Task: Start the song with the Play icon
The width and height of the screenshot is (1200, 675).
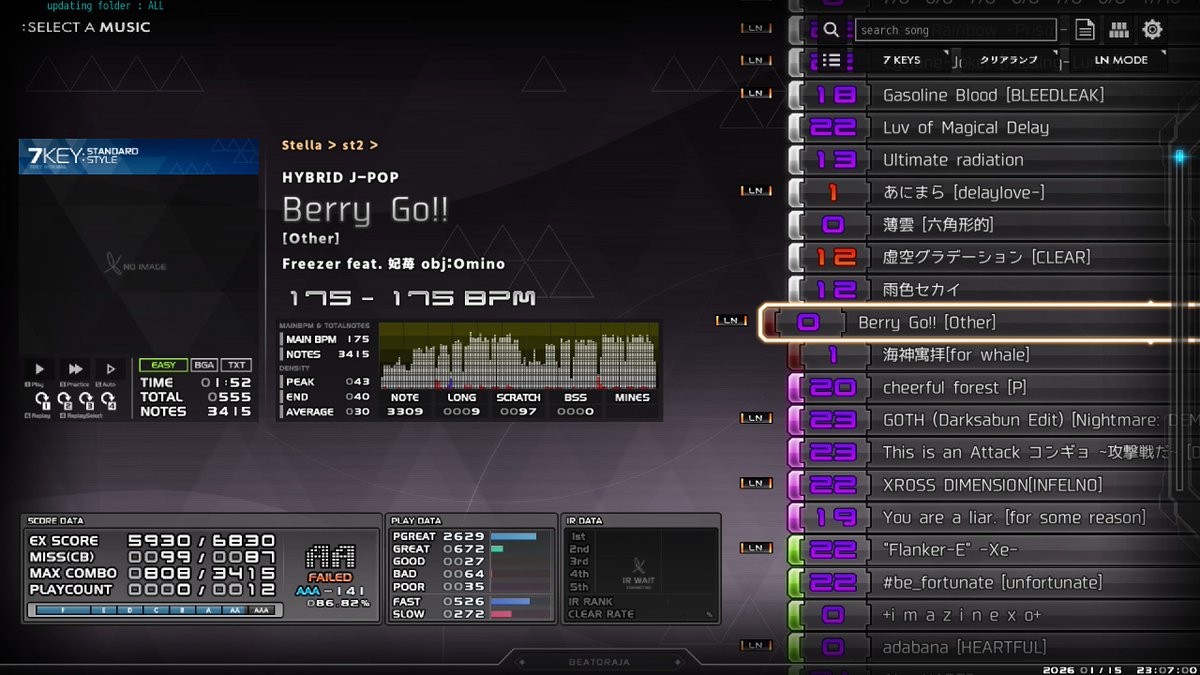Action: (40, 369)
